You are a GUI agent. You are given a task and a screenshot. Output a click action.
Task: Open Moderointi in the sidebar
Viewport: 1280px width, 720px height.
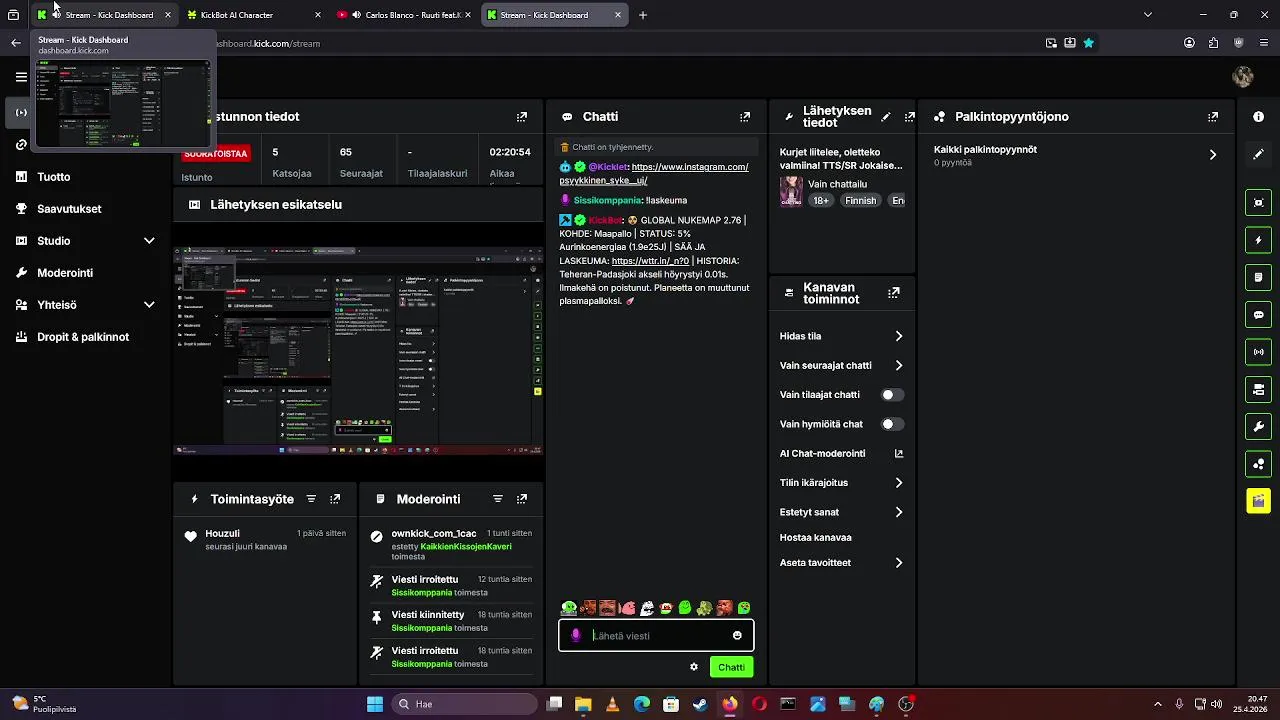point(65,273)
